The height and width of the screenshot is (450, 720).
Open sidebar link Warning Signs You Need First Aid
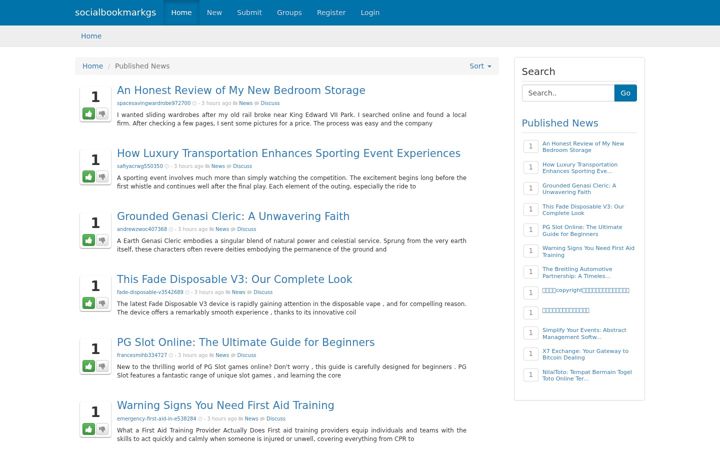point(588,252)
